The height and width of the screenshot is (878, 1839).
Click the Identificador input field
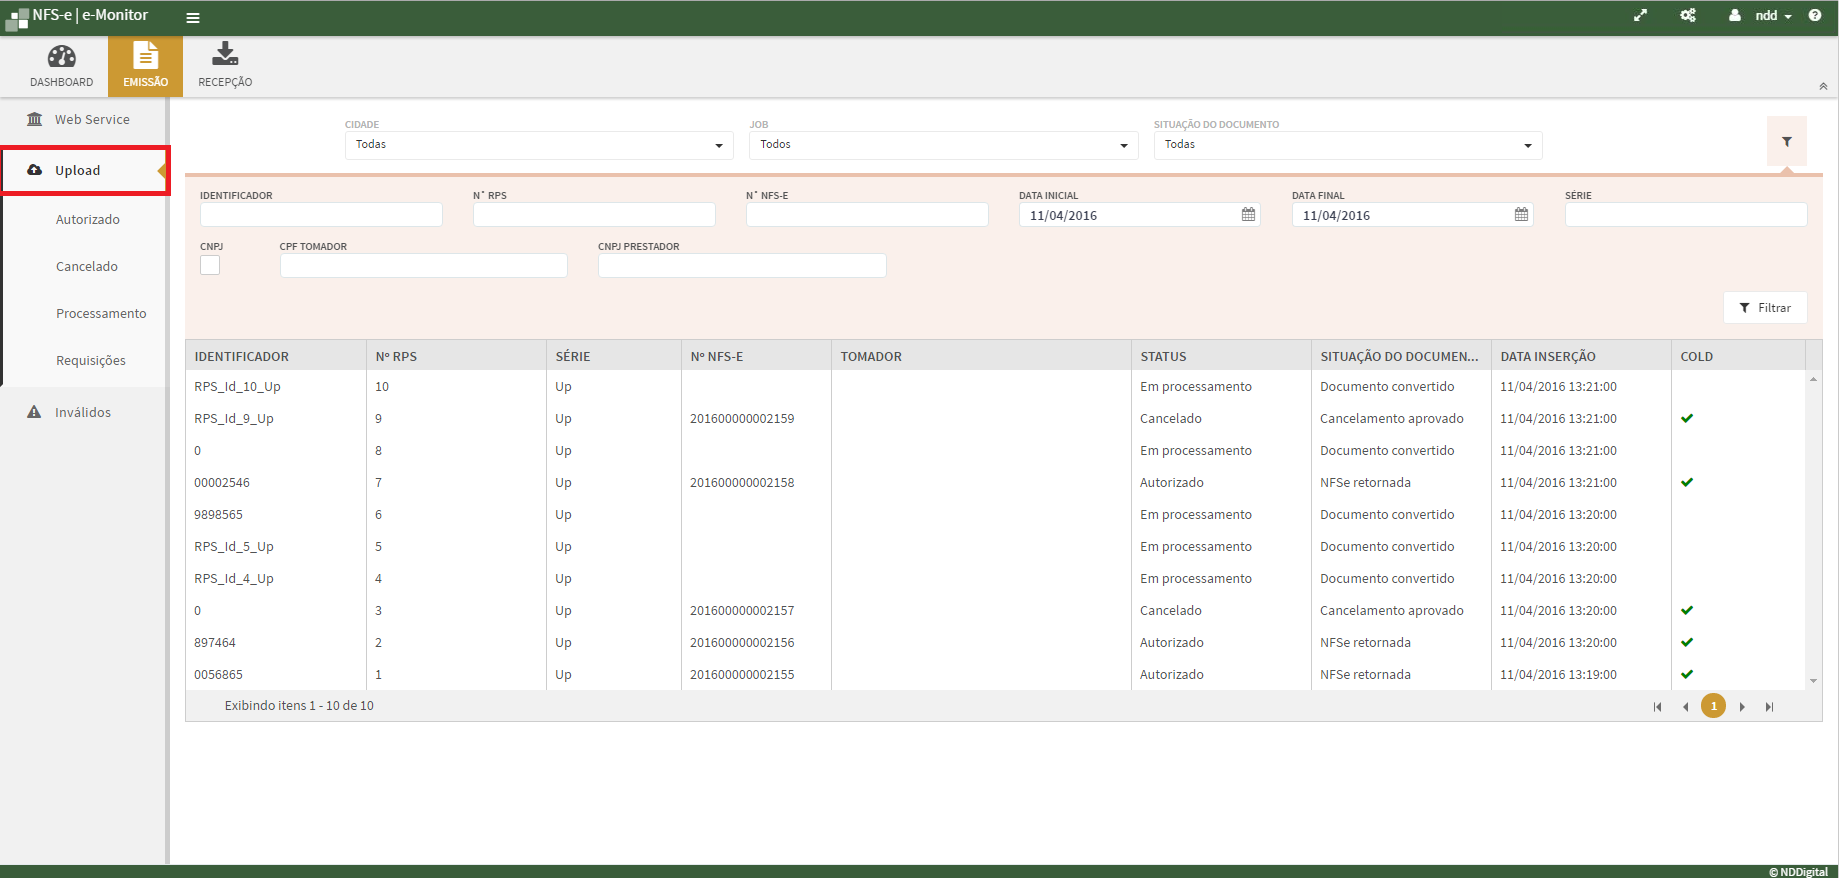321,215
